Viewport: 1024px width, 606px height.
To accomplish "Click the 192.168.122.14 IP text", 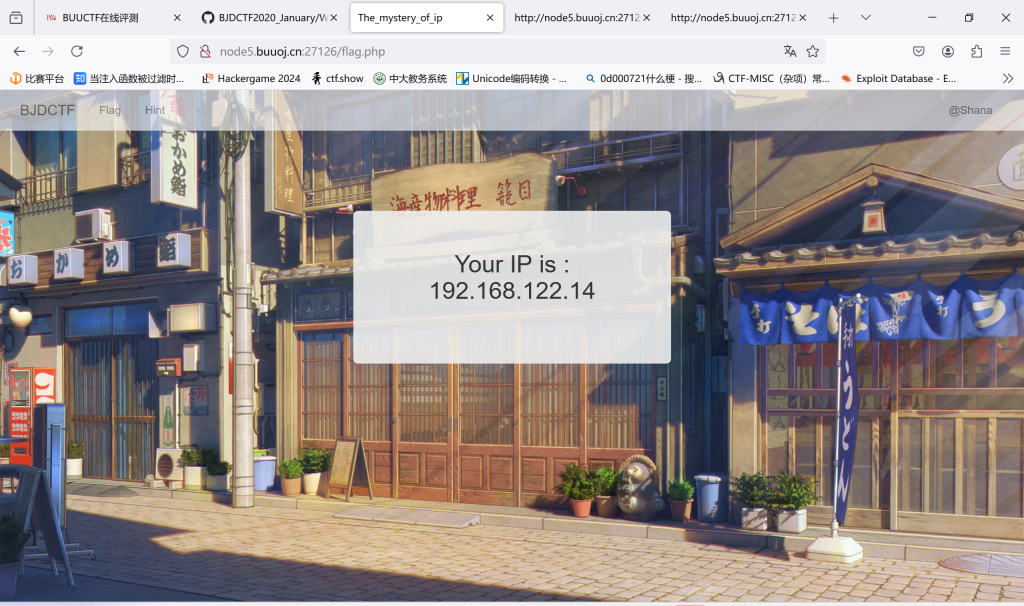I will click(x=512, y=291).
